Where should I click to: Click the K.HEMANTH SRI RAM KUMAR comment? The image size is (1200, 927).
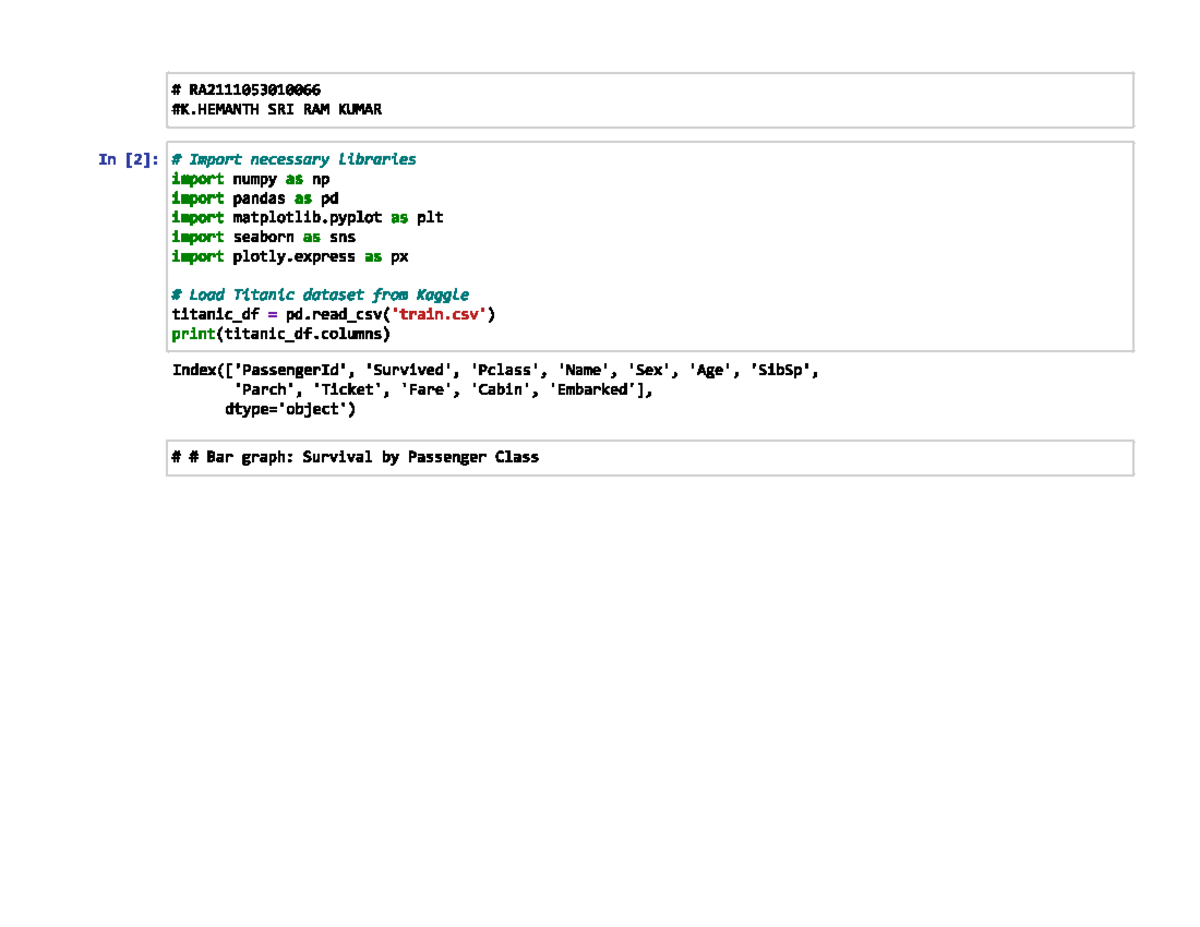276,109
